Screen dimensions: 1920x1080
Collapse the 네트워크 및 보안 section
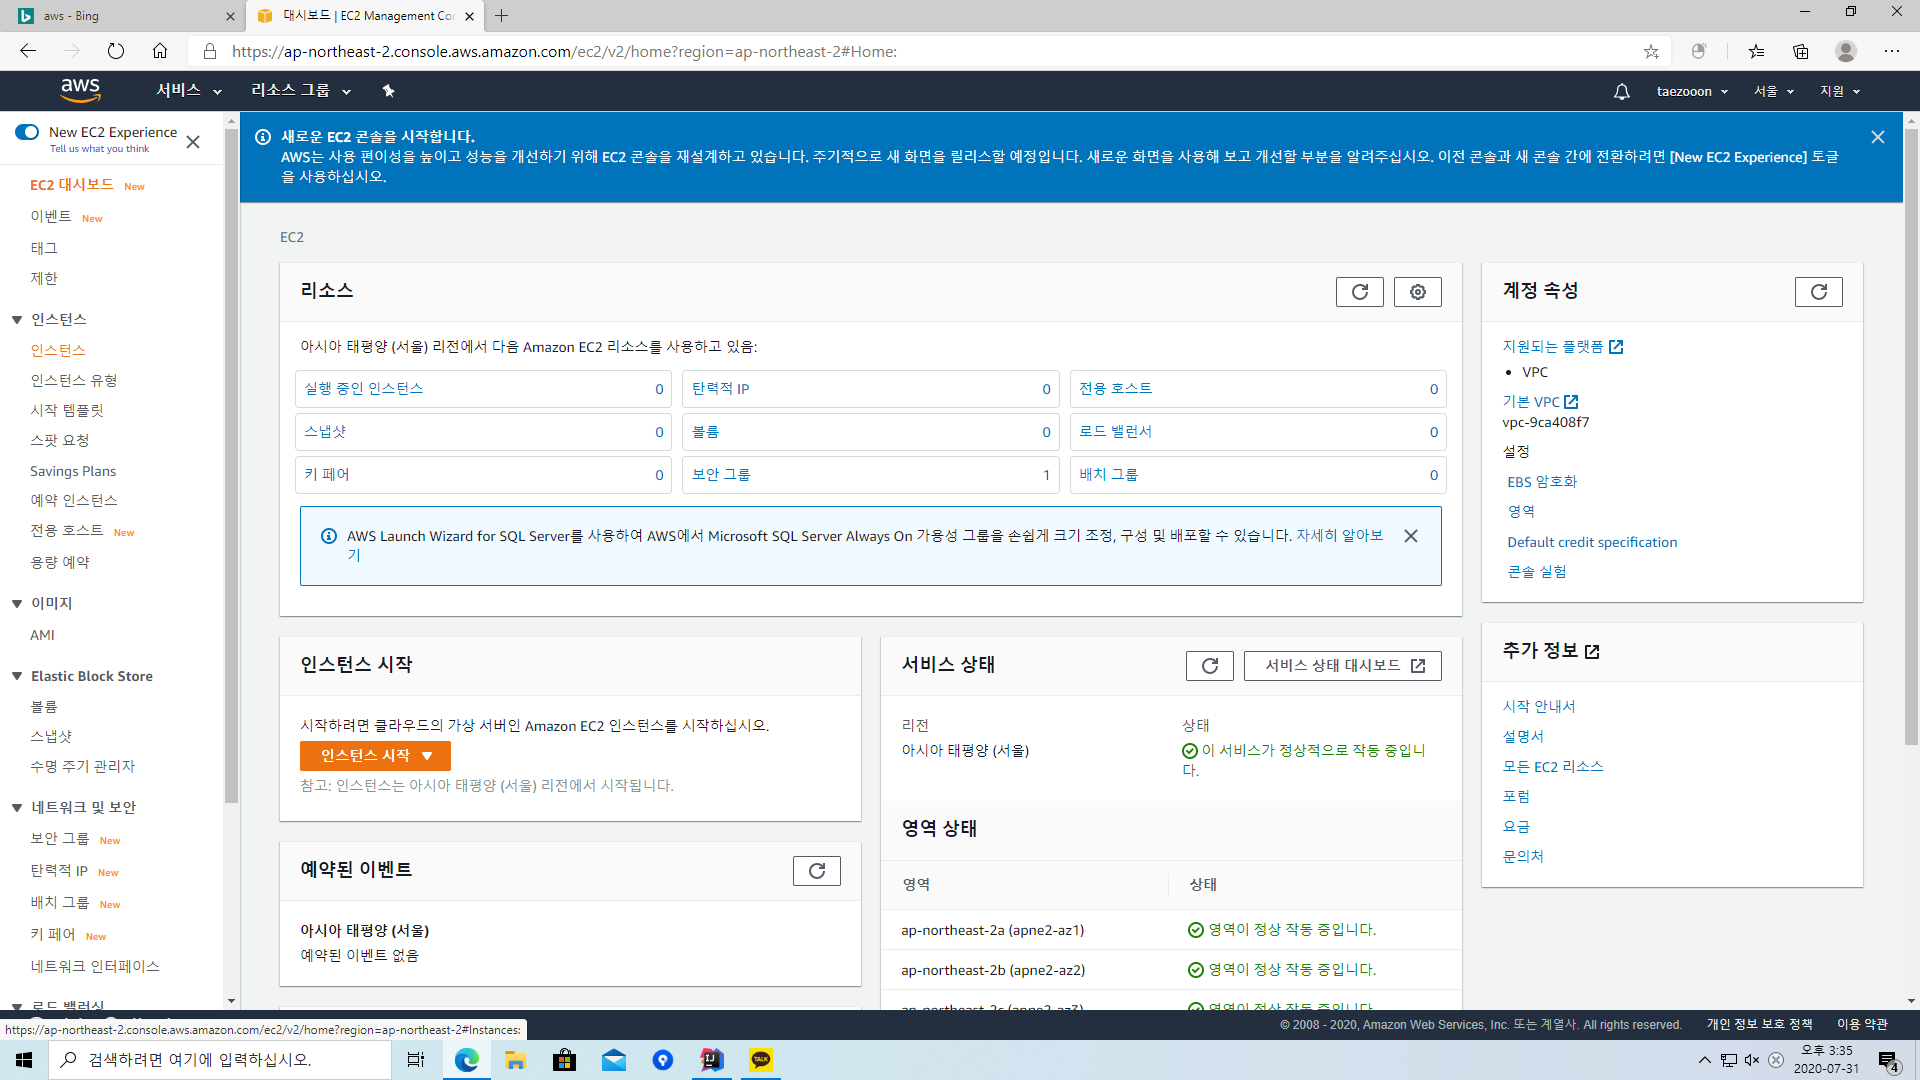(17, 808)
